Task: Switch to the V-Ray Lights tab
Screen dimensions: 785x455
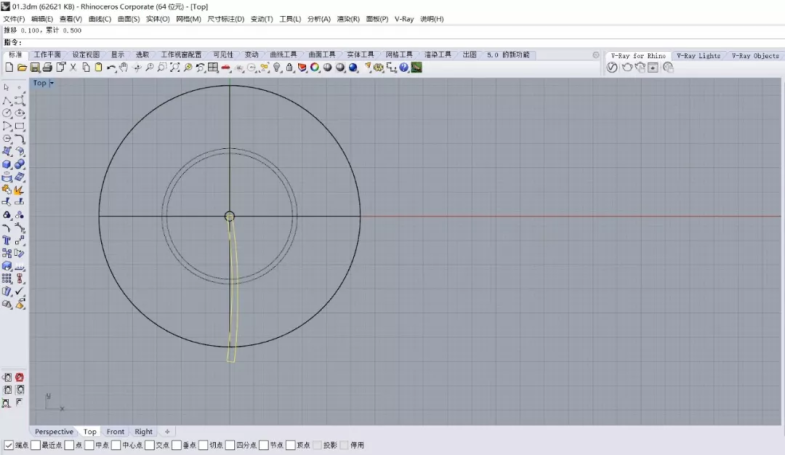Action: click(x=697, y=56)
